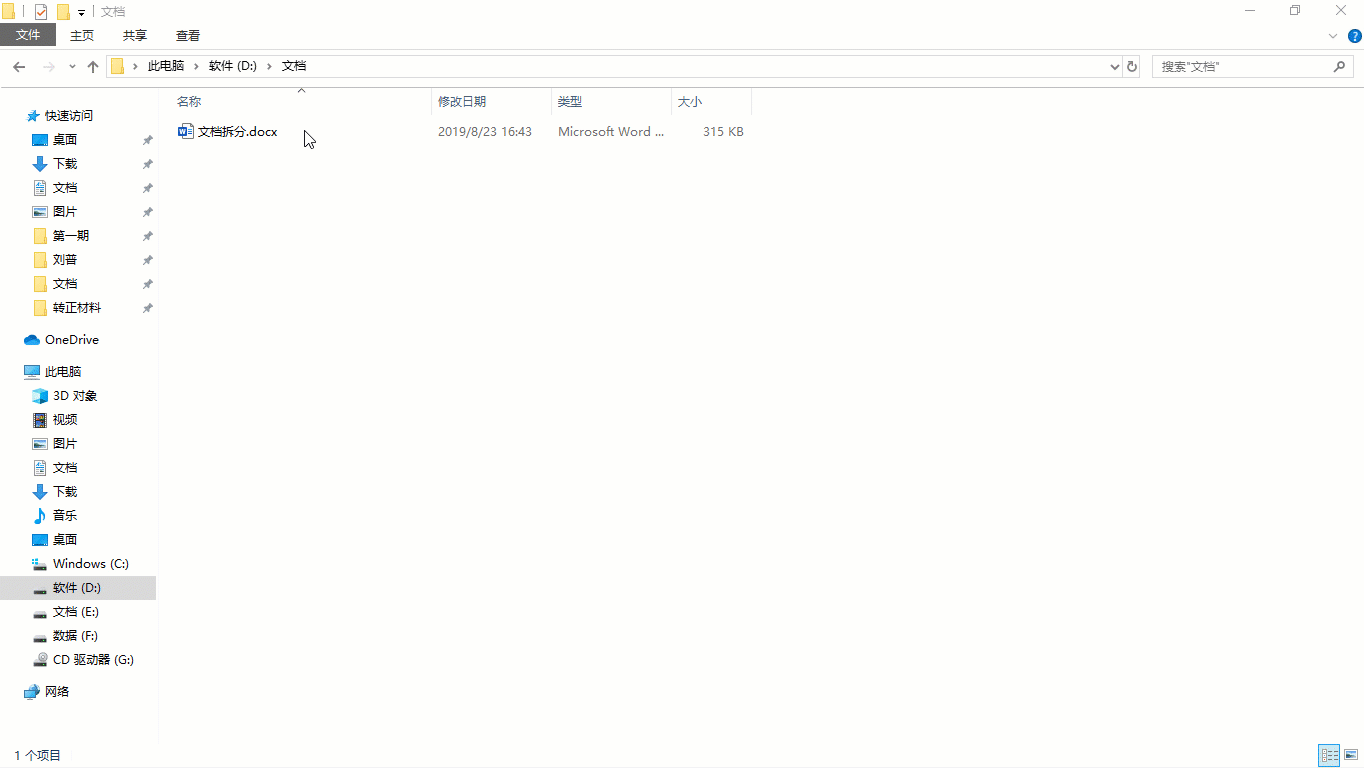Open pinned 下载 under quick access

(x=65, y=164)
